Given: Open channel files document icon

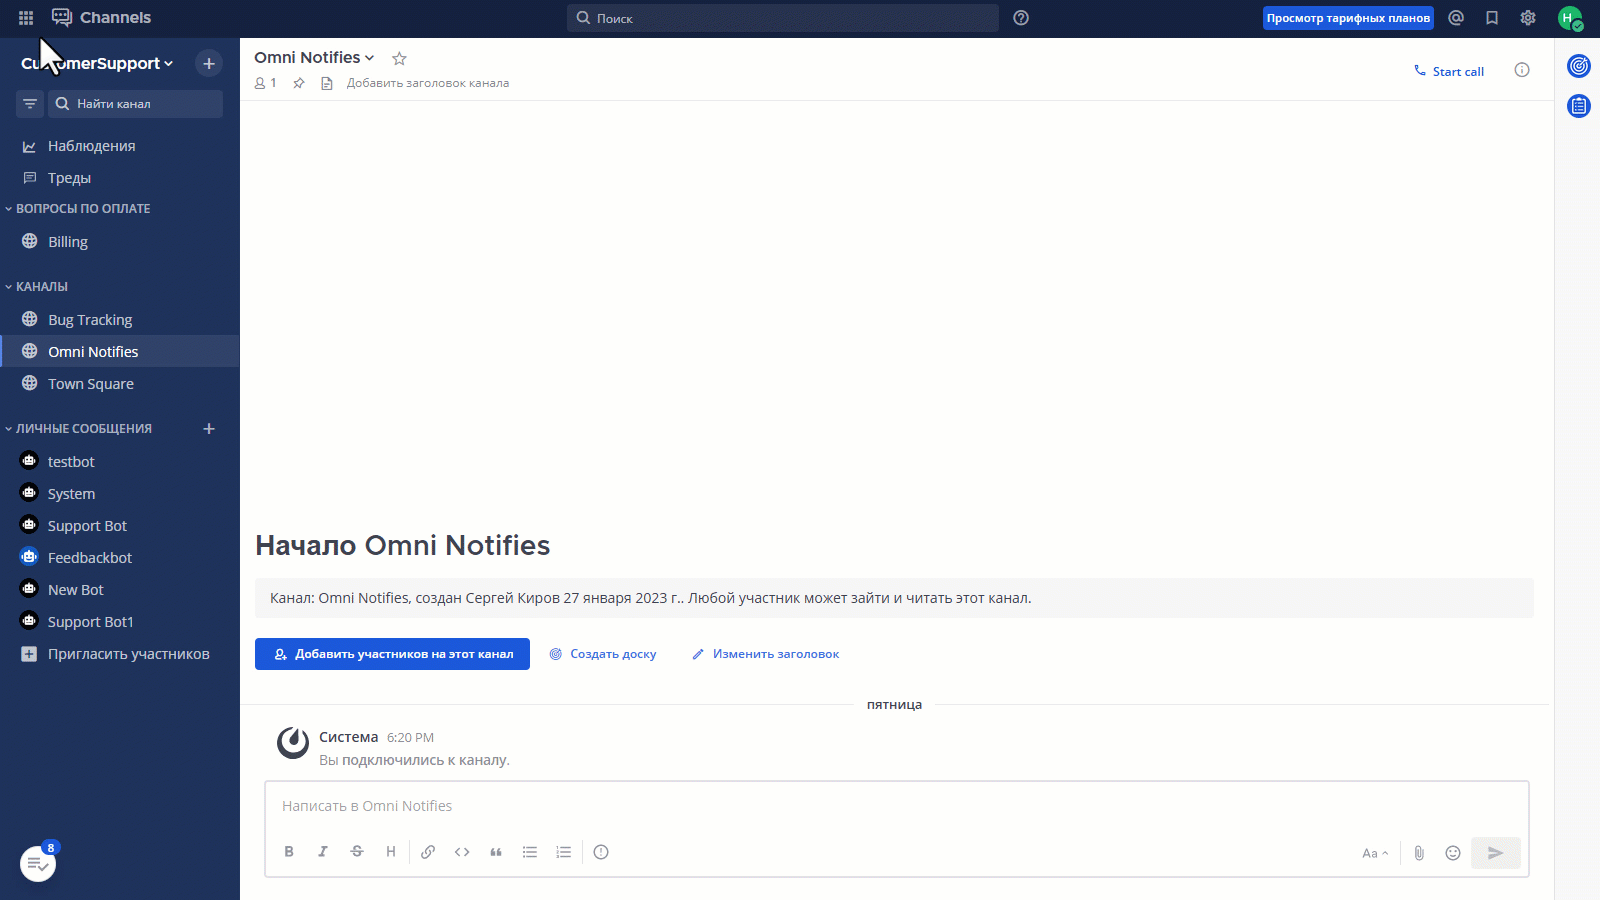Looking at the screenshot, I should 326,83.
